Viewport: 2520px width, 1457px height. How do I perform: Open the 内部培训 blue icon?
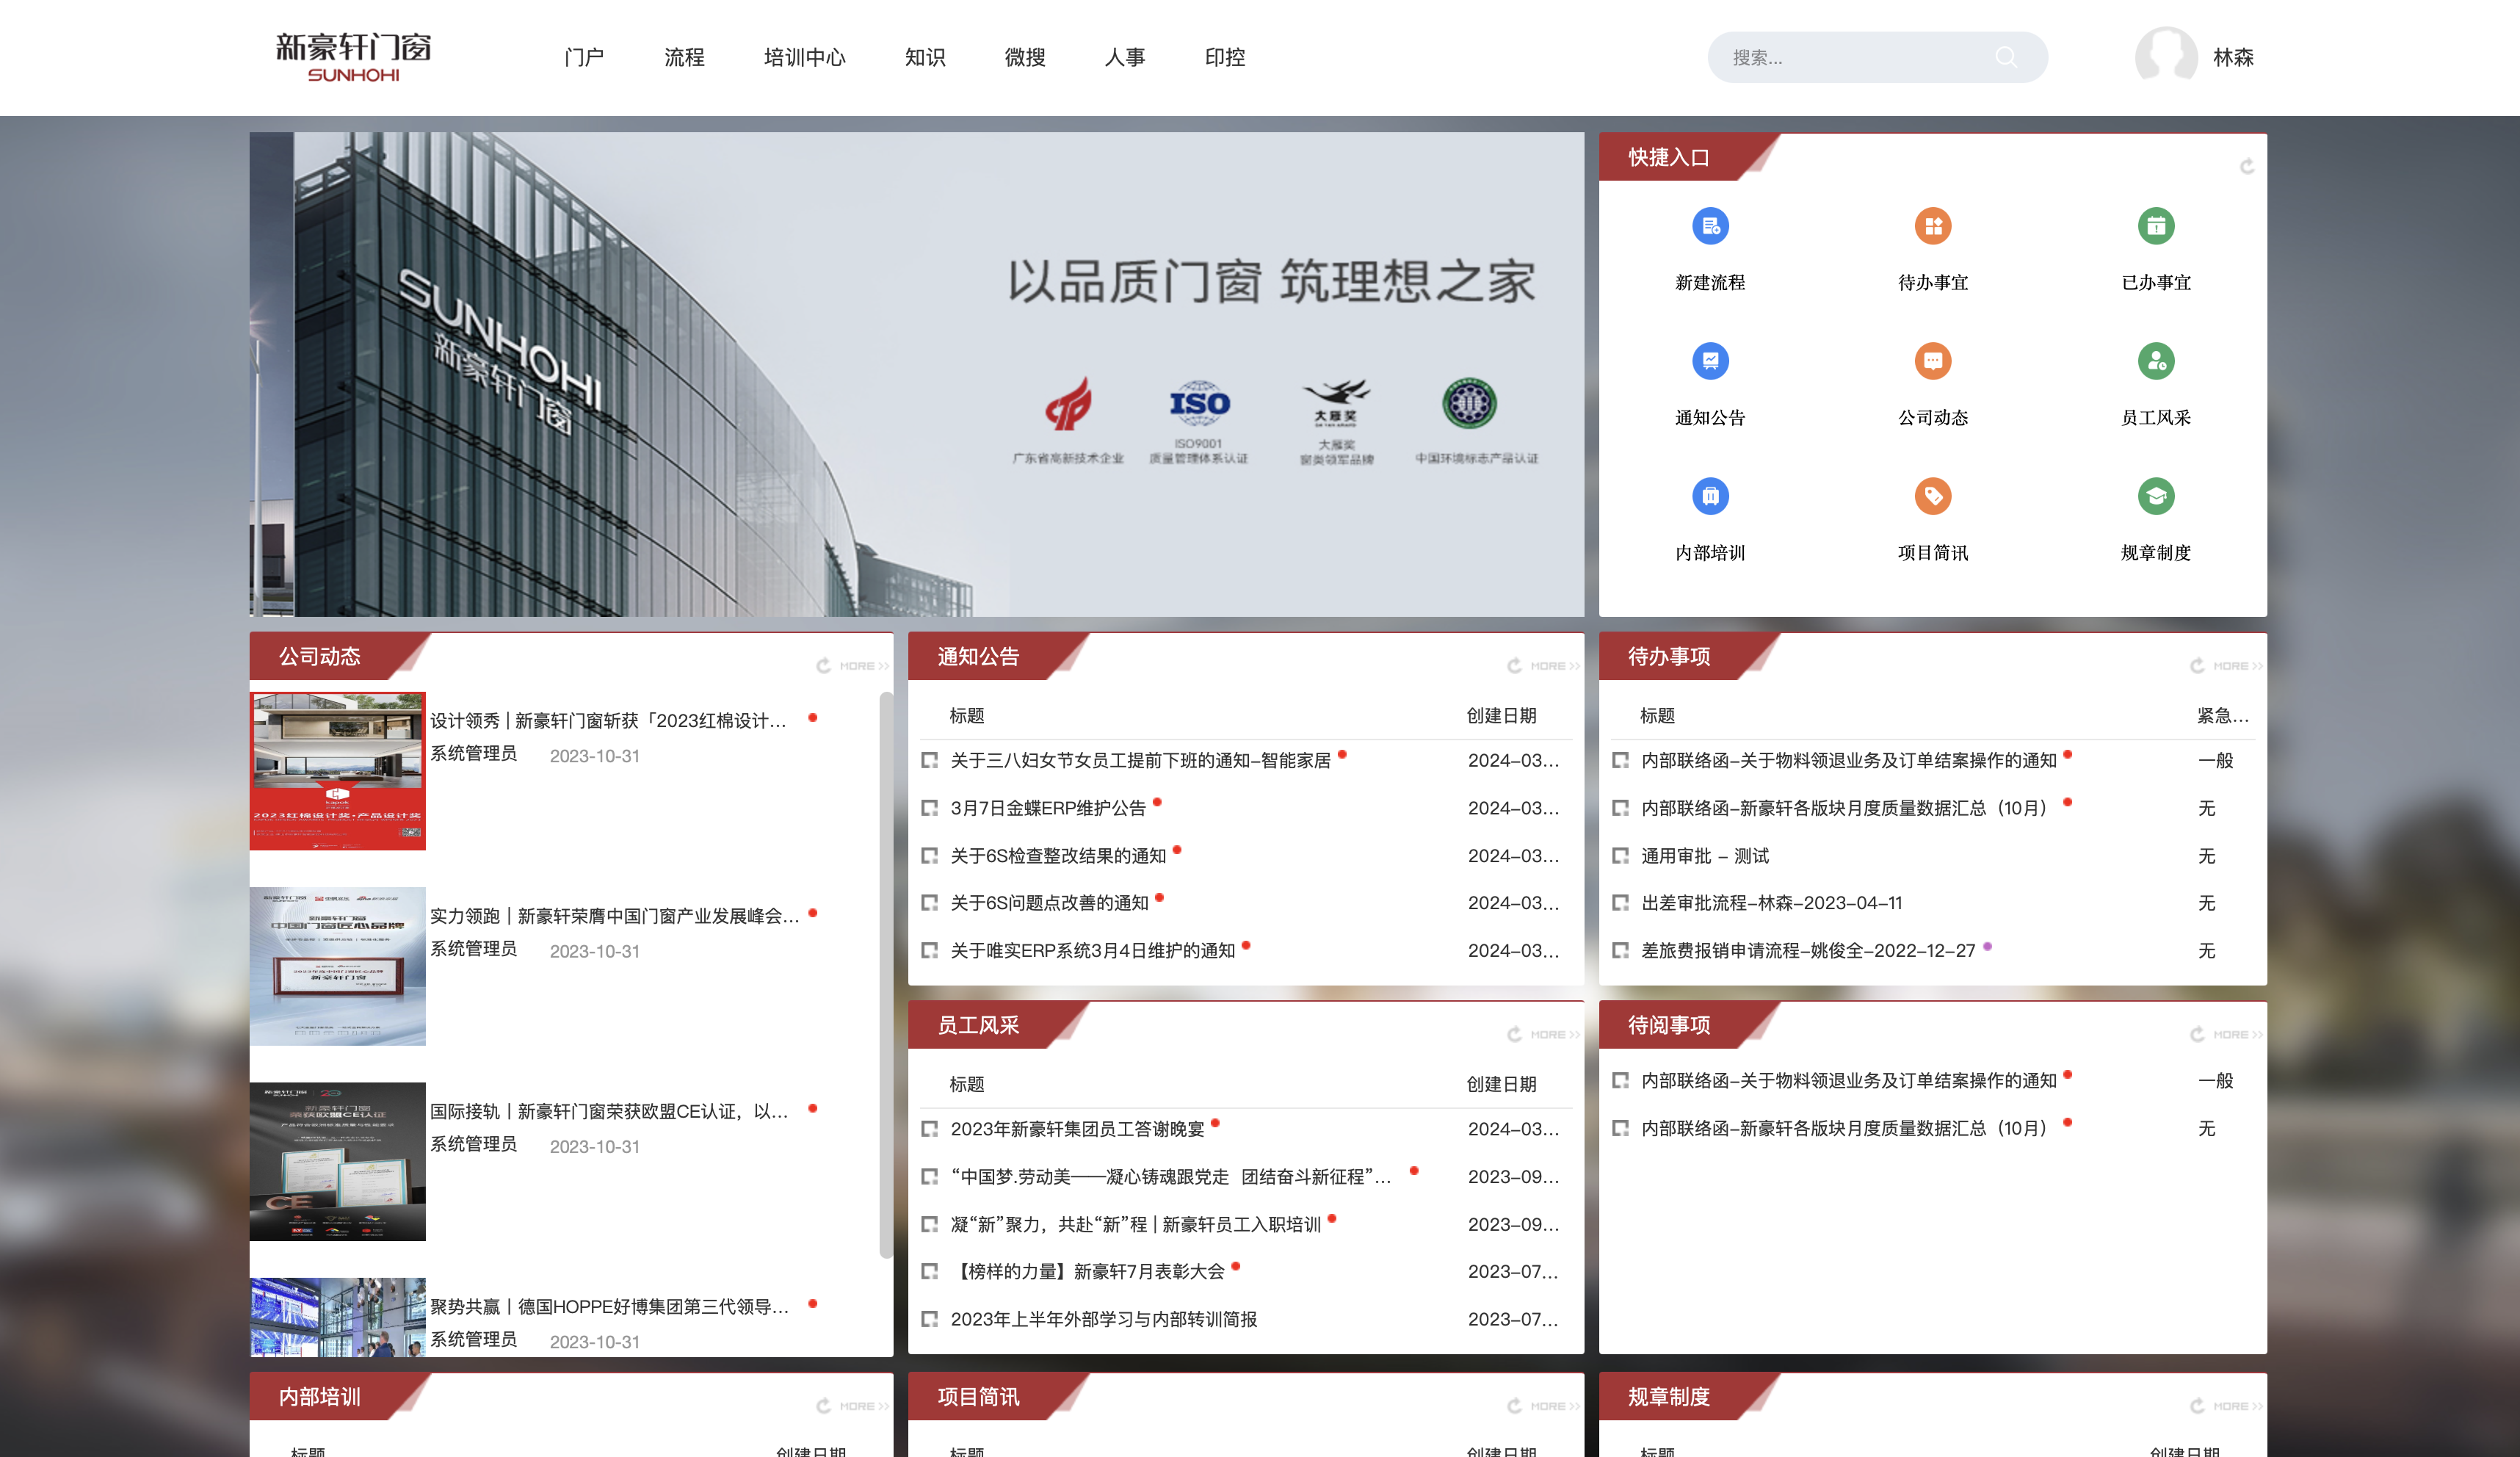coord(1710,496)
